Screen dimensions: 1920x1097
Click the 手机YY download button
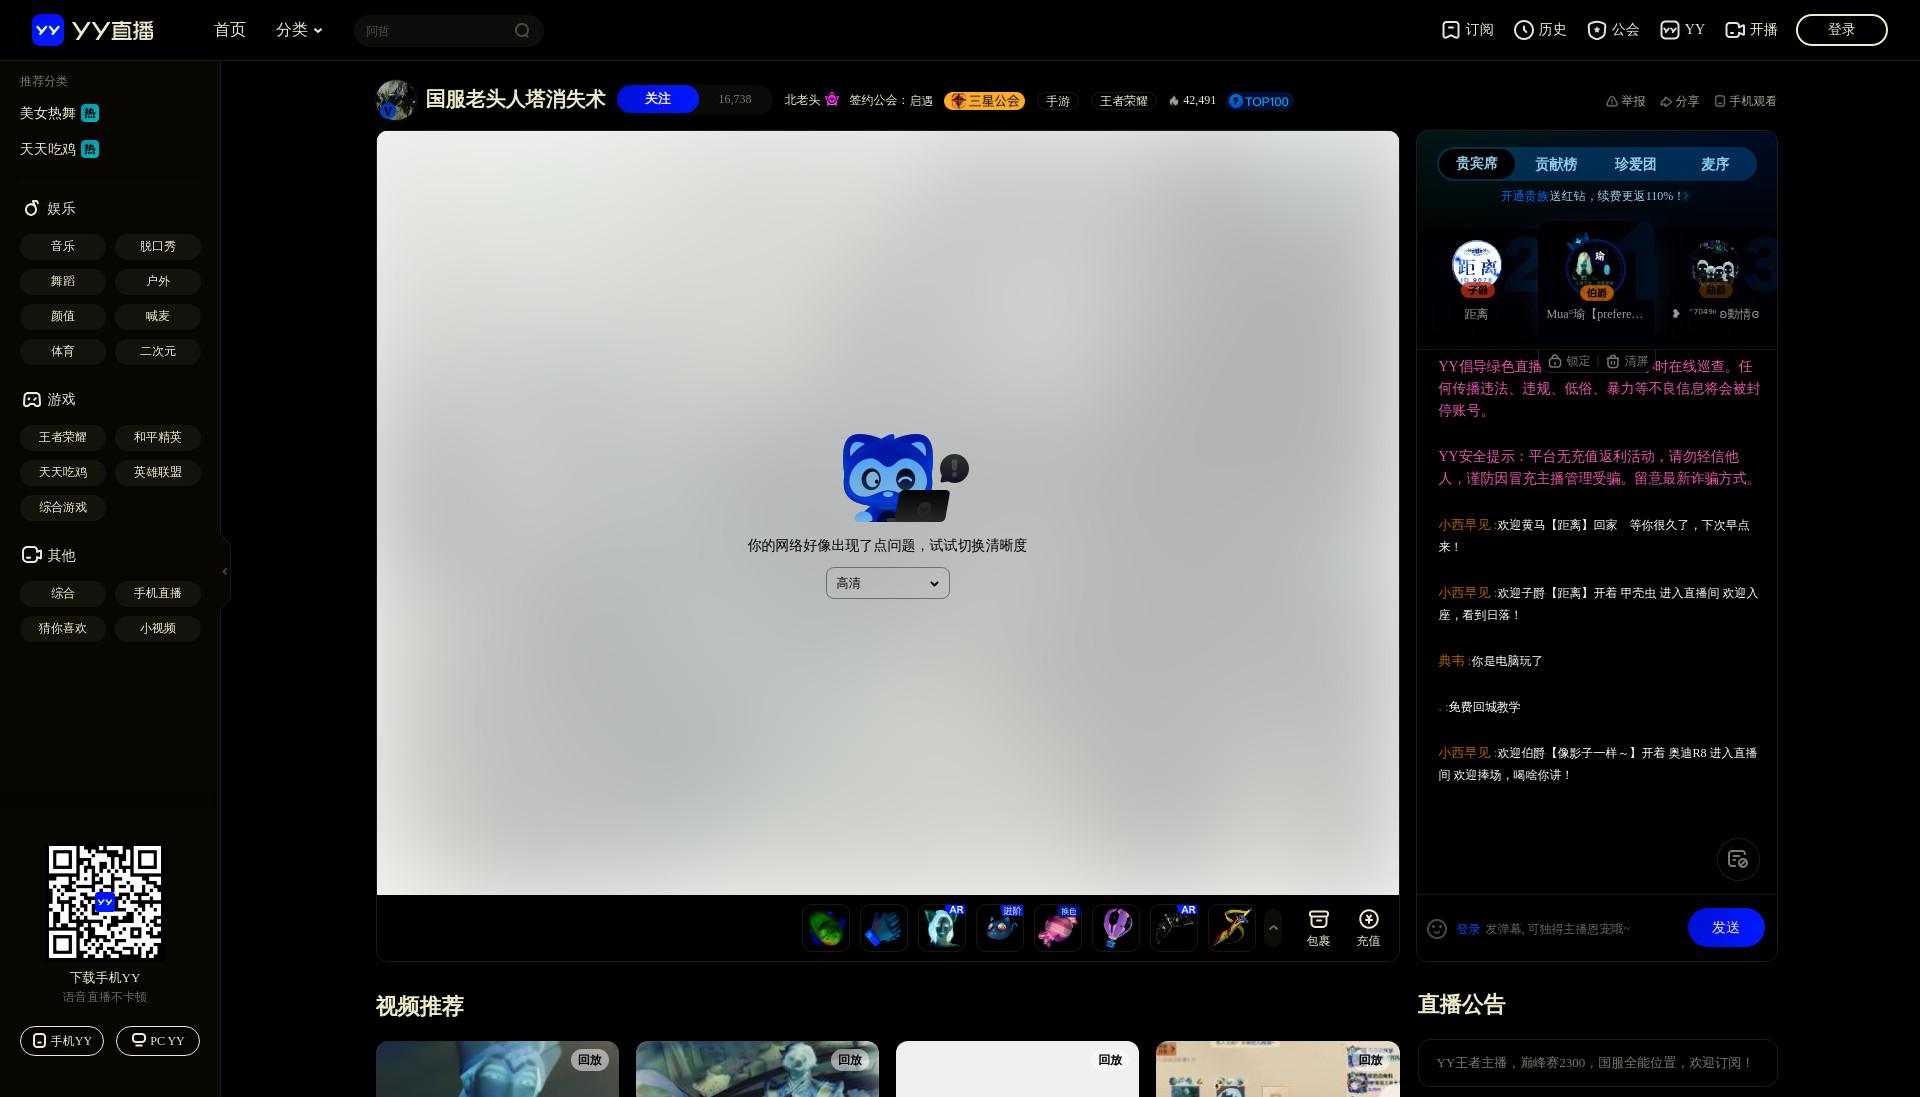coord(62,1041)
